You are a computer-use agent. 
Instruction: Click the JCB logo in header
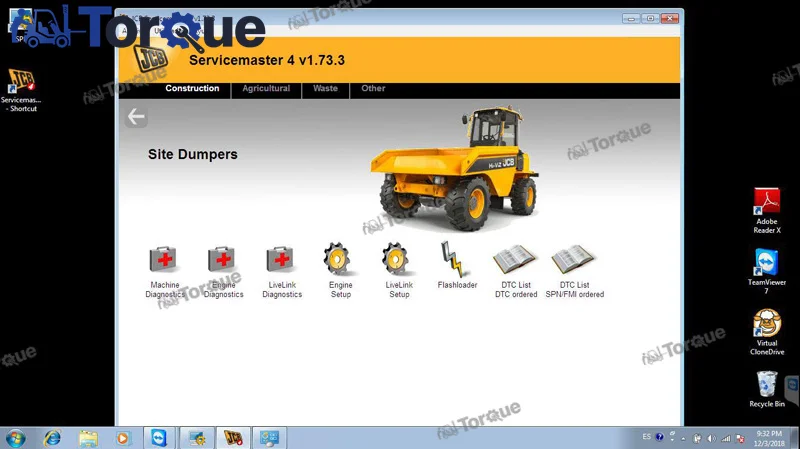click(x=151, y=58)
